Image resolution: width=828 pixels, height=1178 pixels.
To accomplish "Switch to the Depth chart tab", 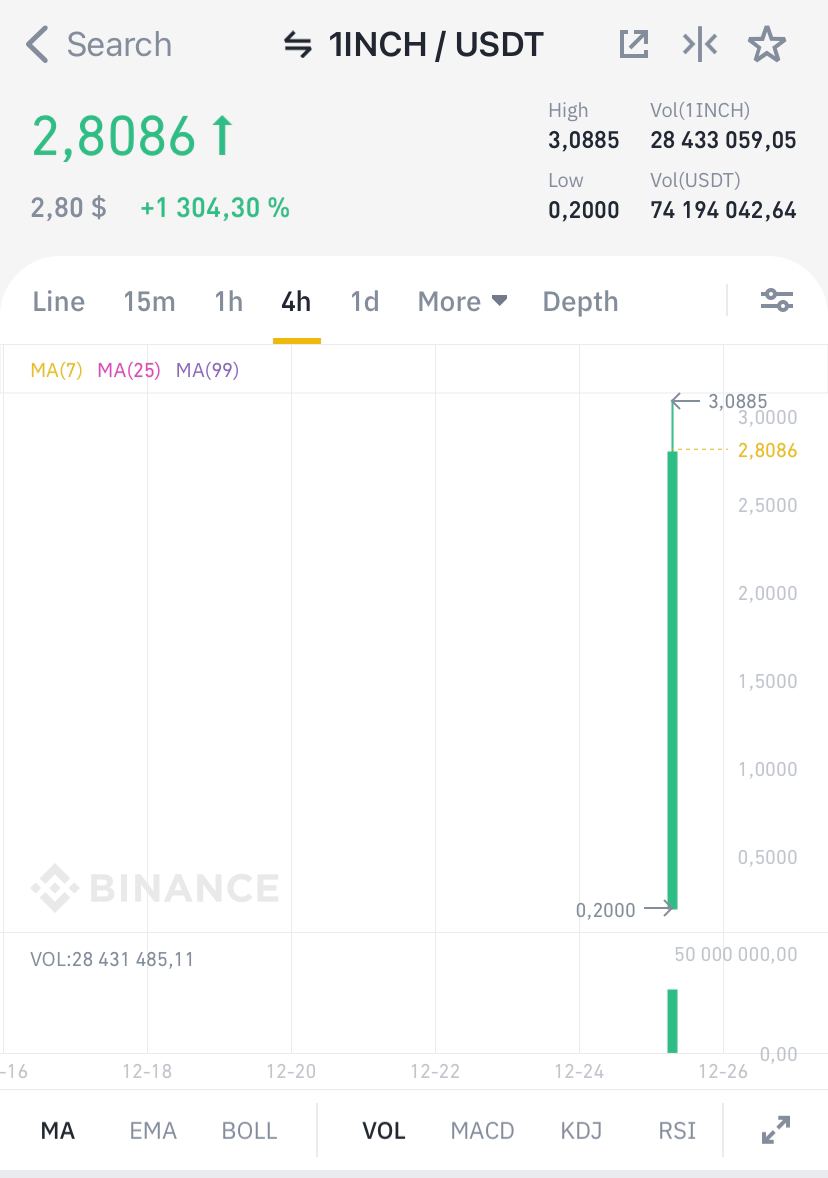I will (x=580, y=302).
